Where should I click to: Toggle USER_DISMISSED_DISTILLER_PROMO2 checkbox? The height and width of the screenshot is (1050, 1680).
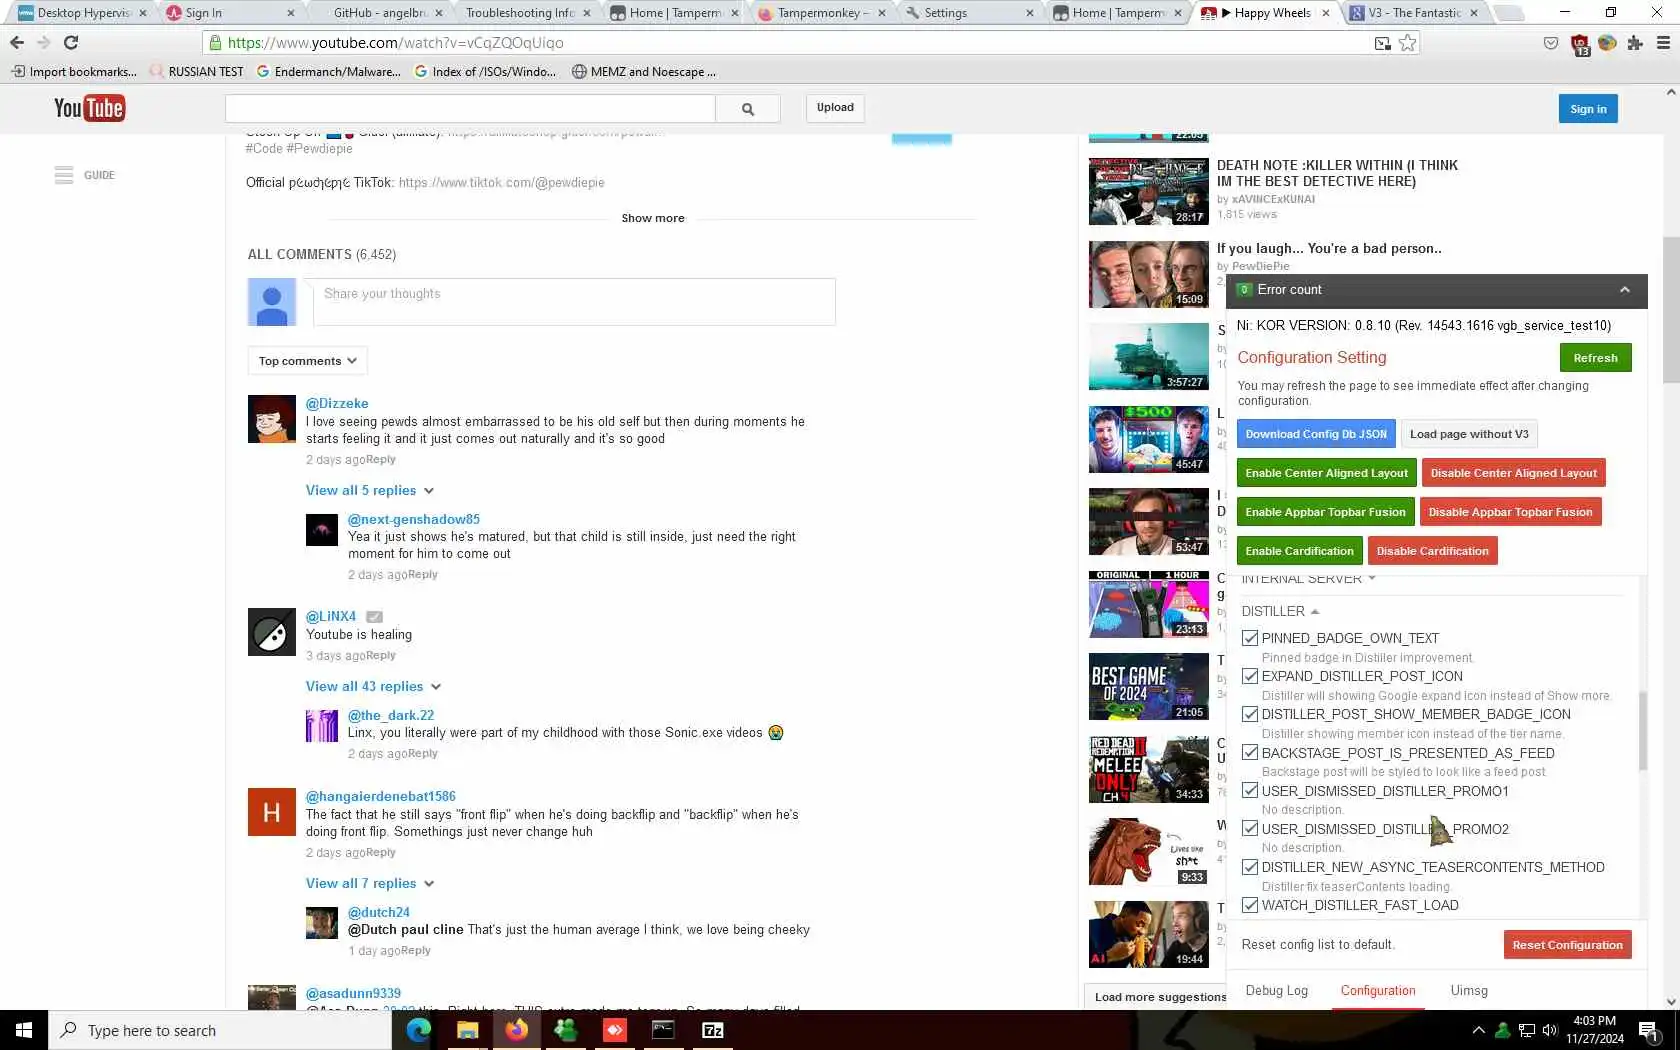click(1250, 828)
